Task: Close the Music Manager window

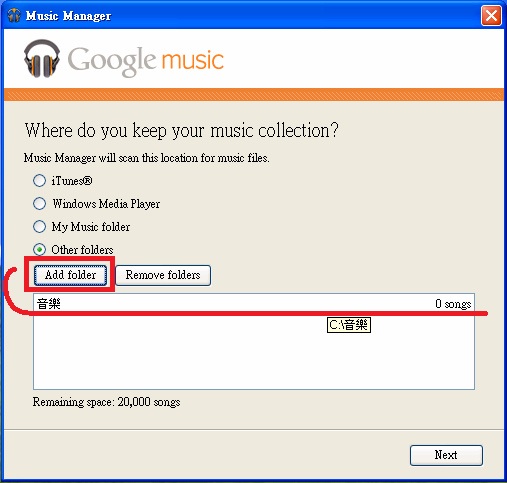Action: [491, 15]
